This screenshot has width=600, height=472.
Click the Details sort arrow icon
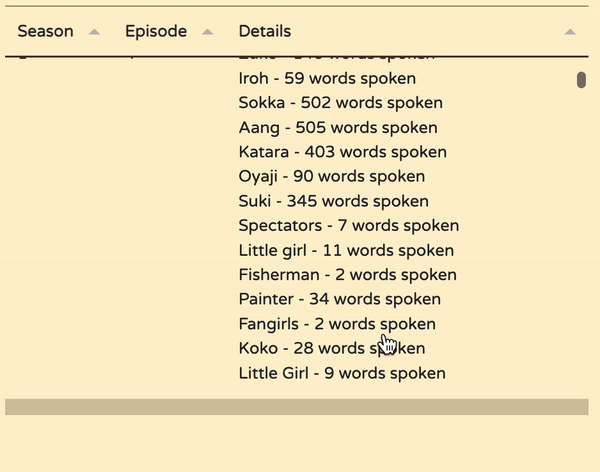tap(569, 32)
